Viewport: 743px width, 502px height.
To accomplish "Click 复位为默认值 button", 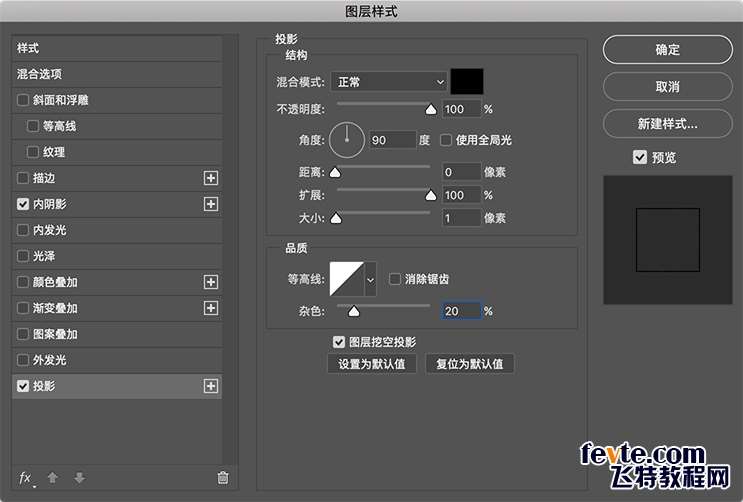I will (x=470, y=364).
